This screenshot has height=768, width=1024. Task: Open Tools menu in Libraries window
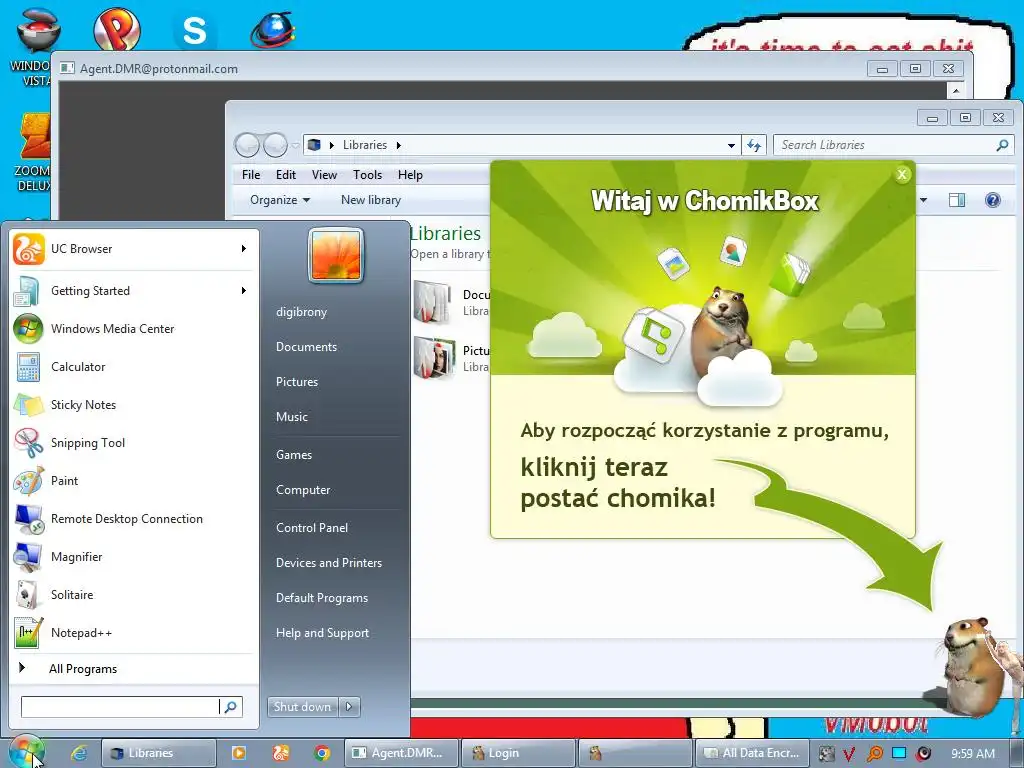click(367, 175)
